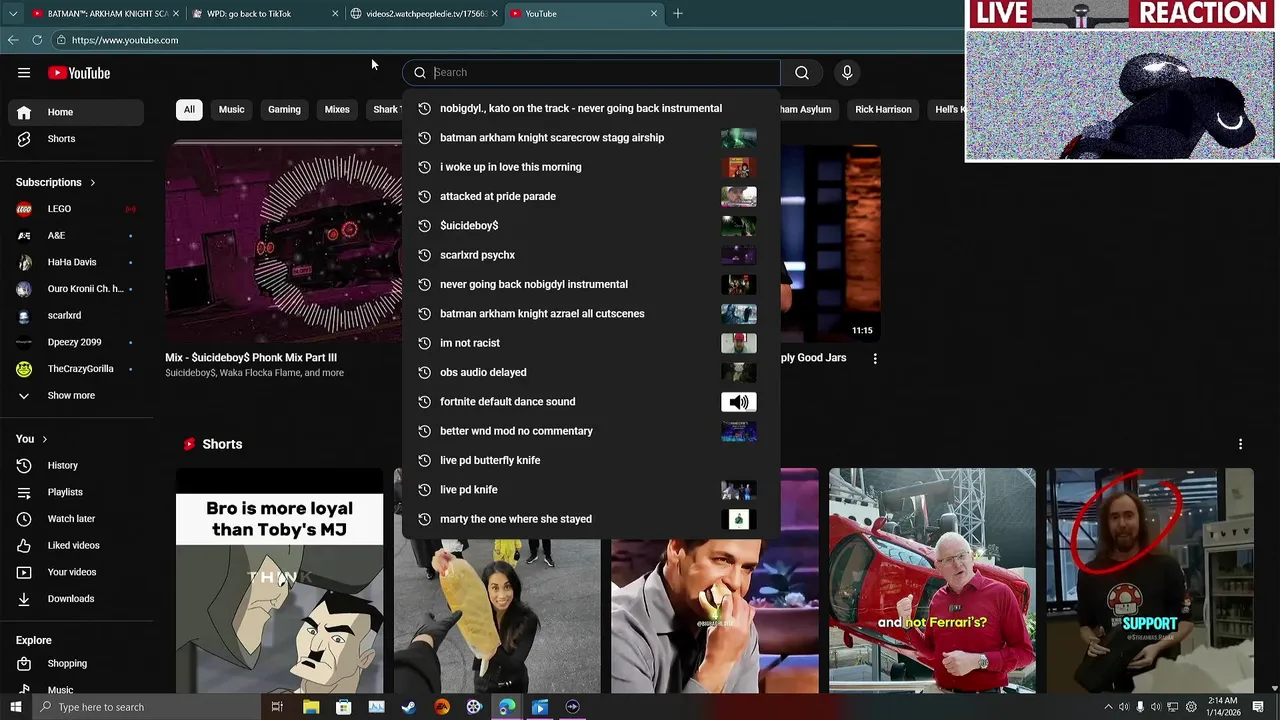Open the Short with SUPPORT mushroom shirt

tap(1149, 580)
